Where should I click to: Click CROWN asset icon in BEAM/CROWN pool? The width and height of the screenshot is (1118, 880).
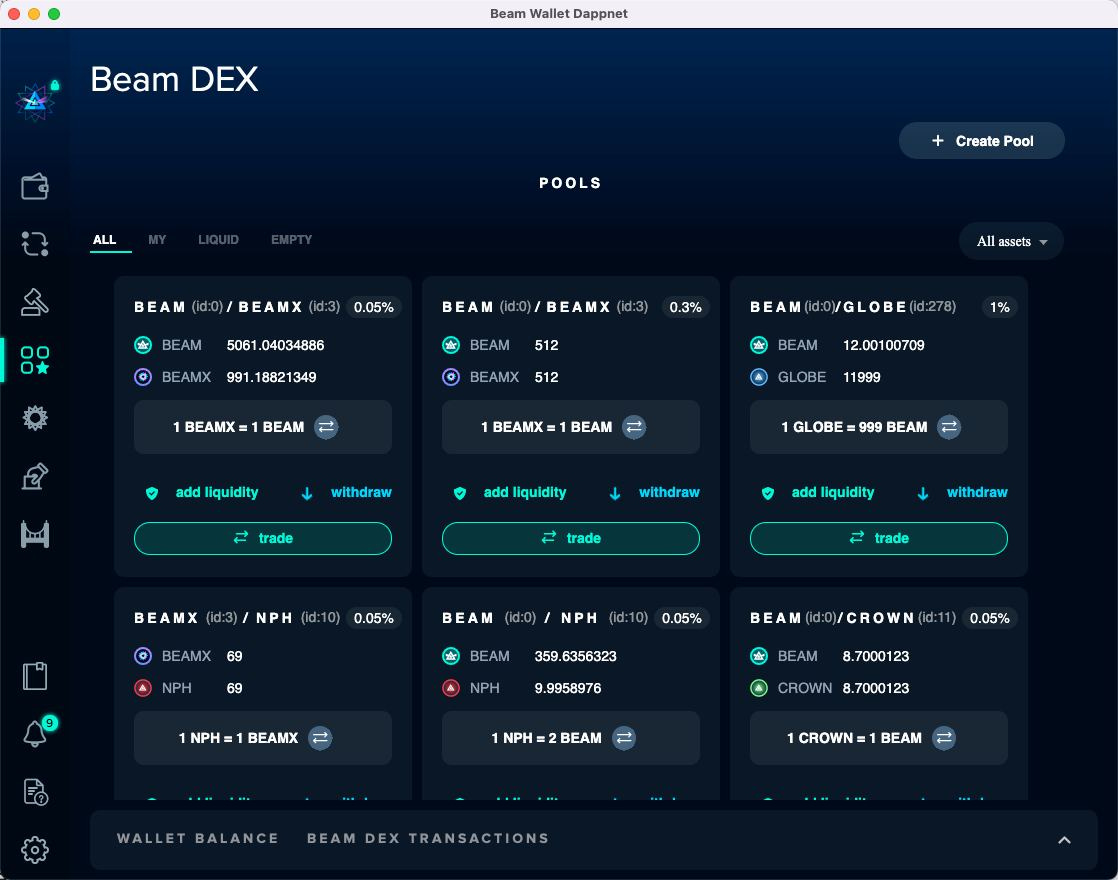click(759, 688)
